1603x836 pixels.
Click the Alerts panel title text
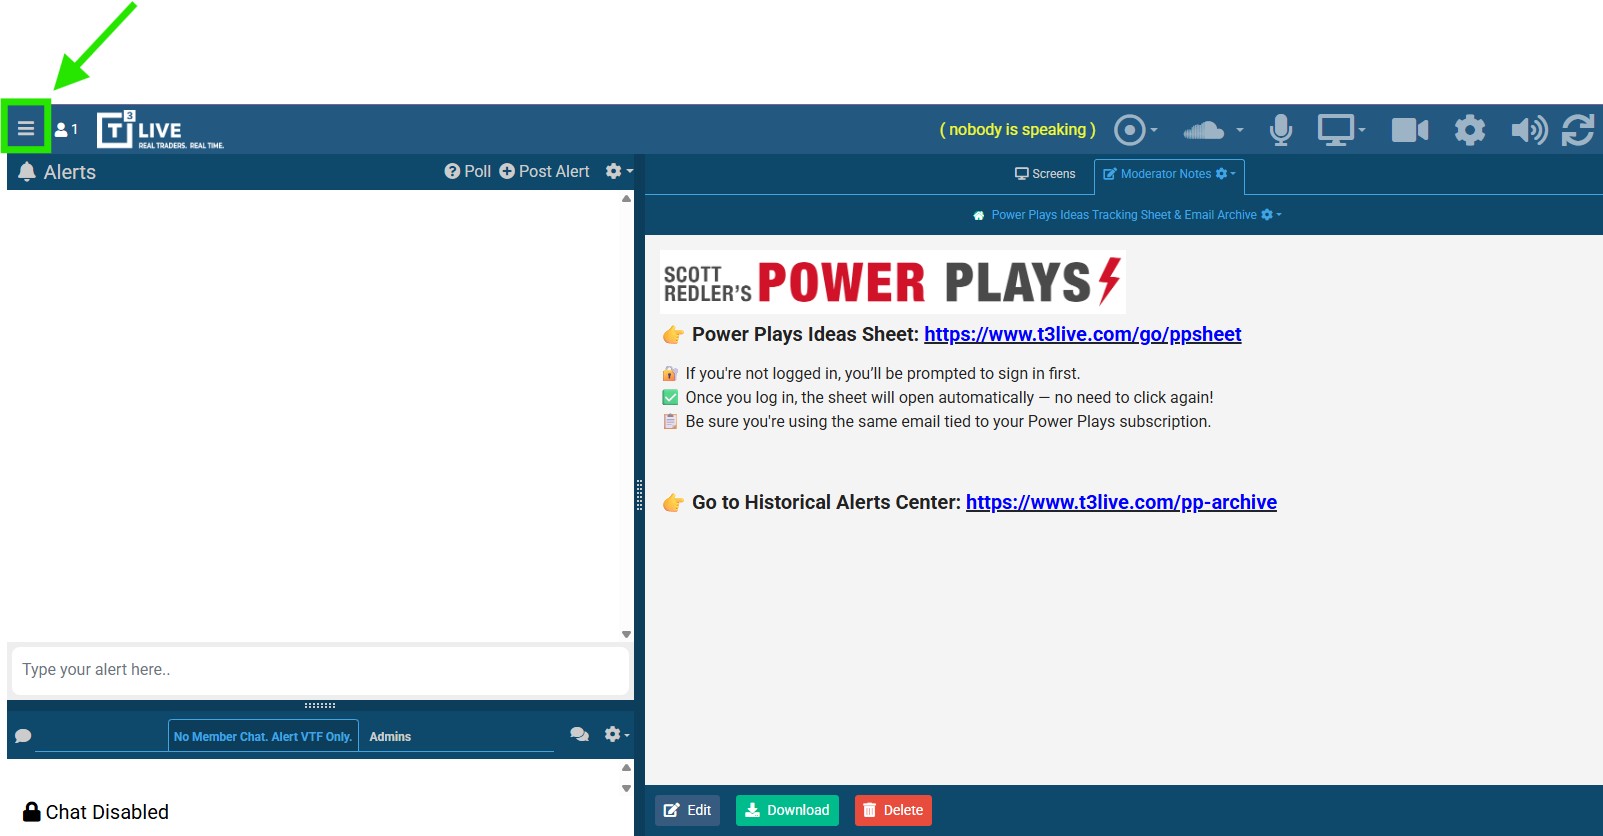tap(70, 172)
